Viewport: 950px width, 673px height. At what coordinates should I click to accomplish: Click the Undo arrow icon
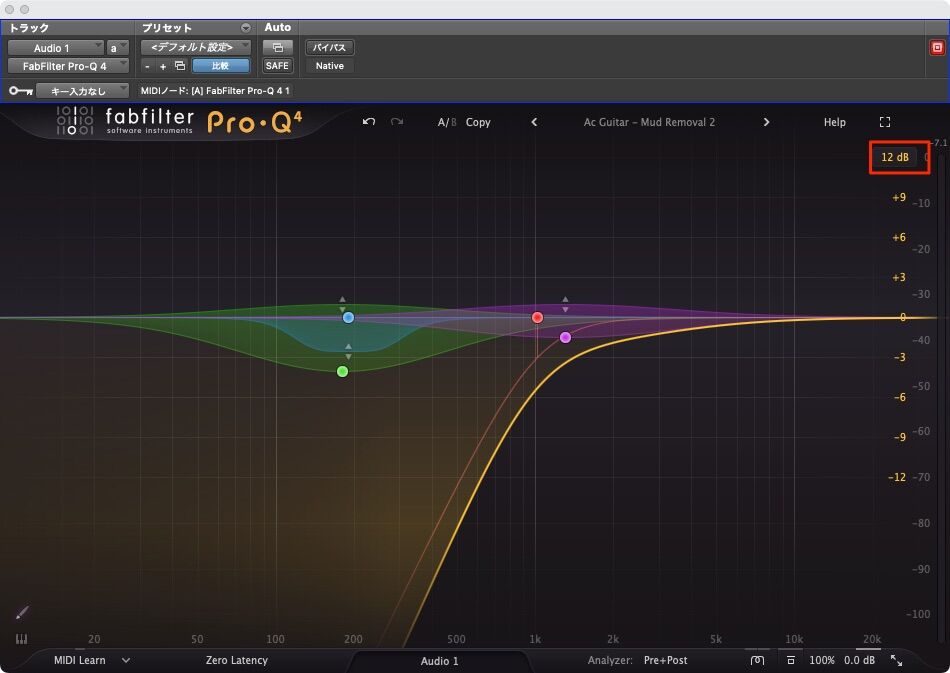[x=368, y=122]
